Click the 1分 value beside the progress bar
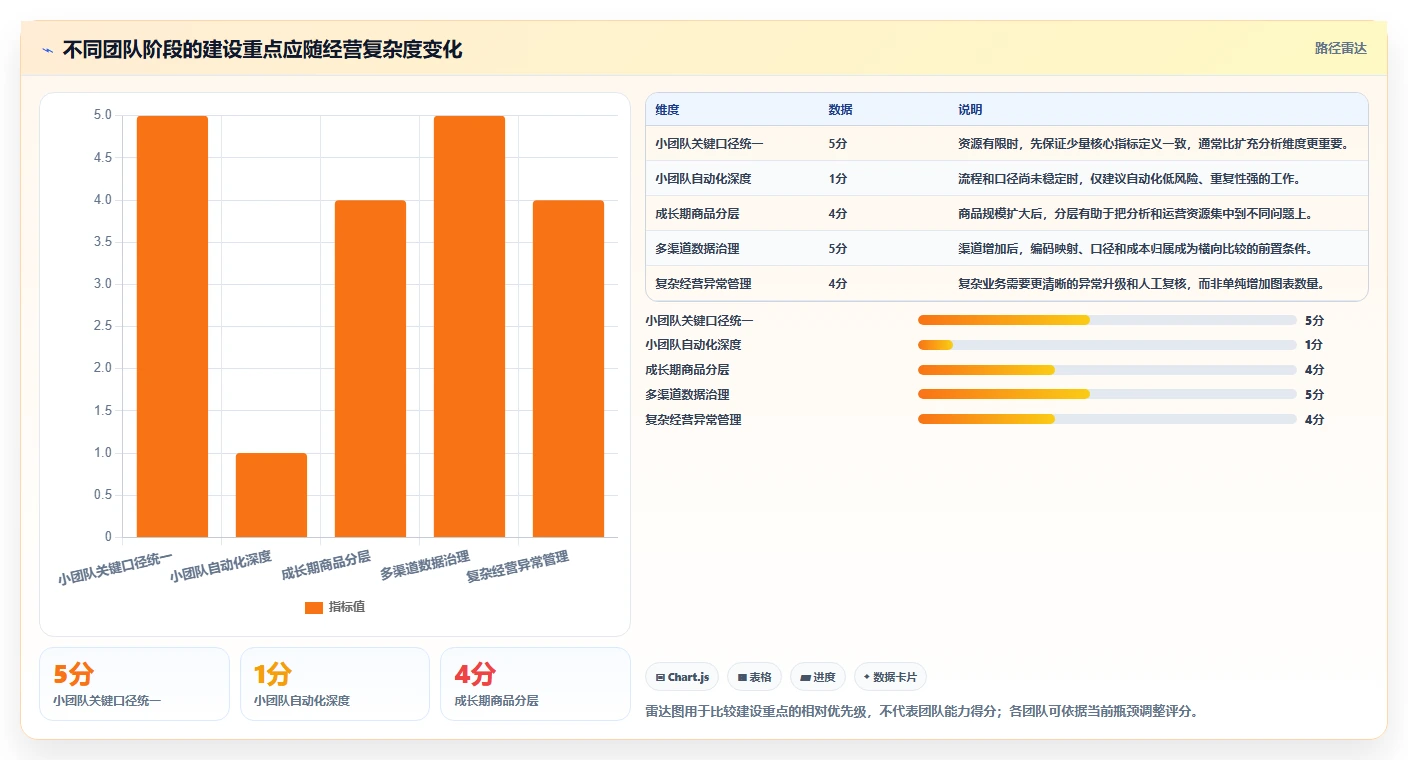1408x760 pixels. tap(1314, 345)
